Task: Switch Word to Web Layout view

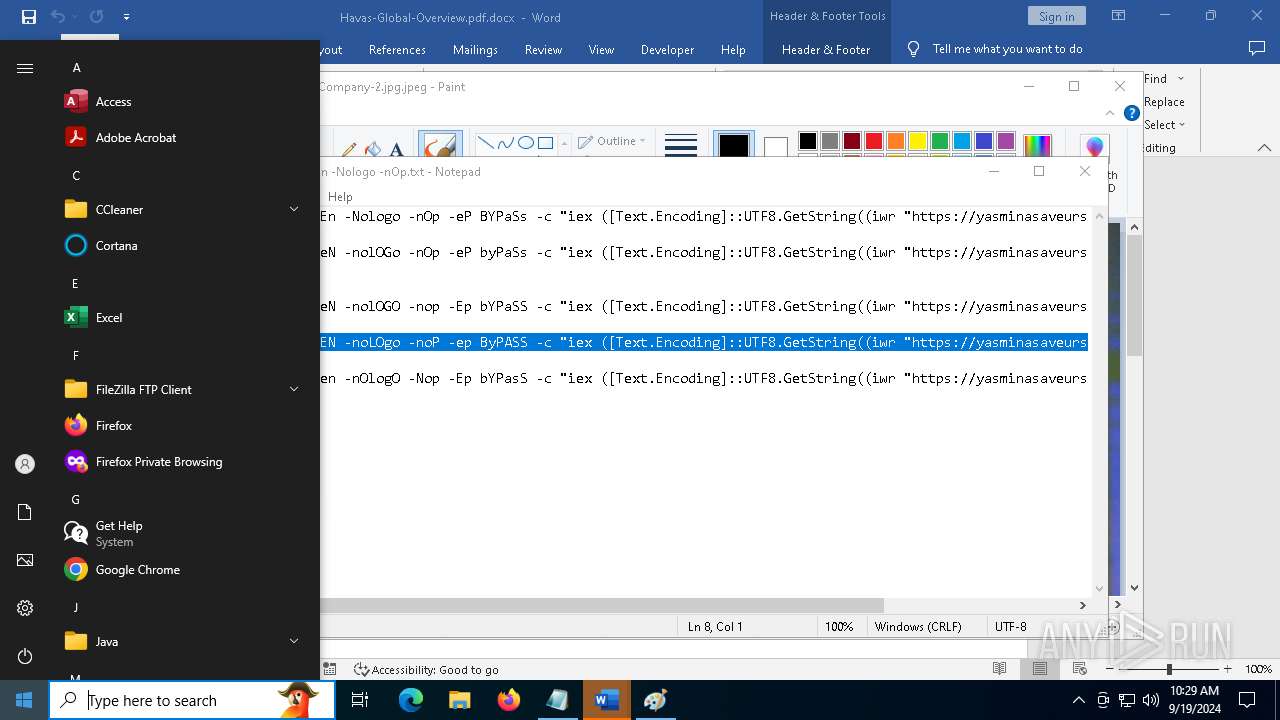Action: pyautogui.click(x=1079, y=669)
